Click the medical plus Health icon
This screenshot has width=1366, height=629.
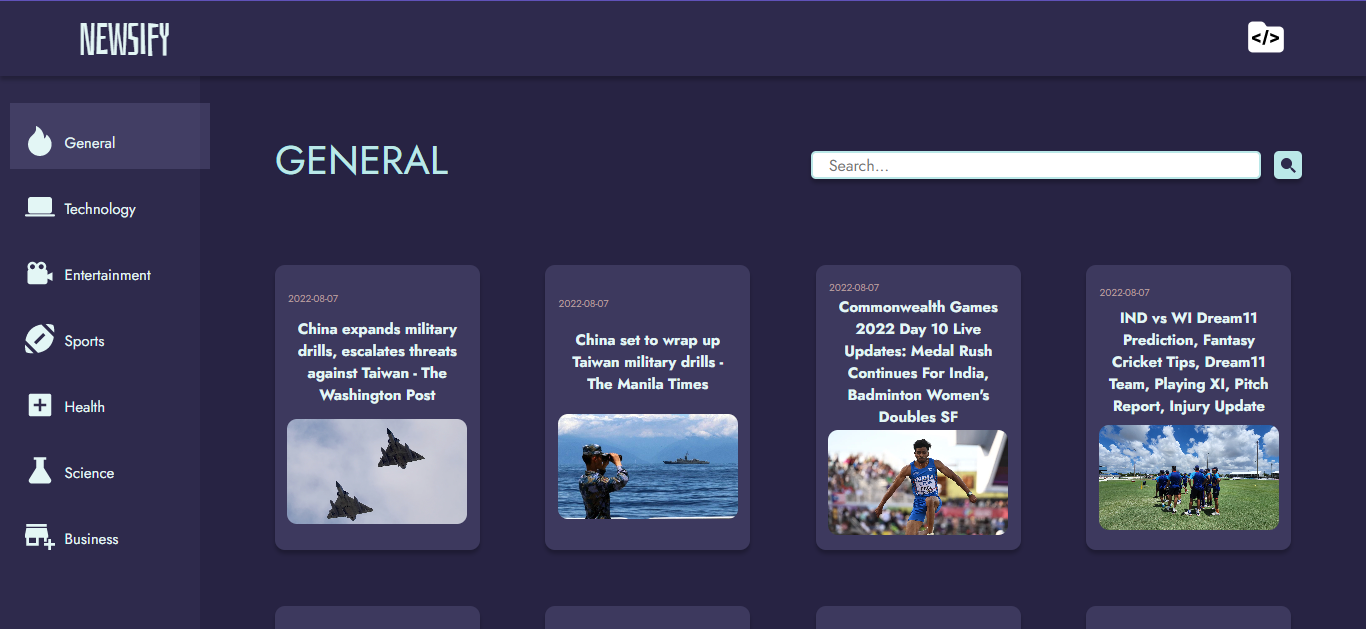(40, 405)
